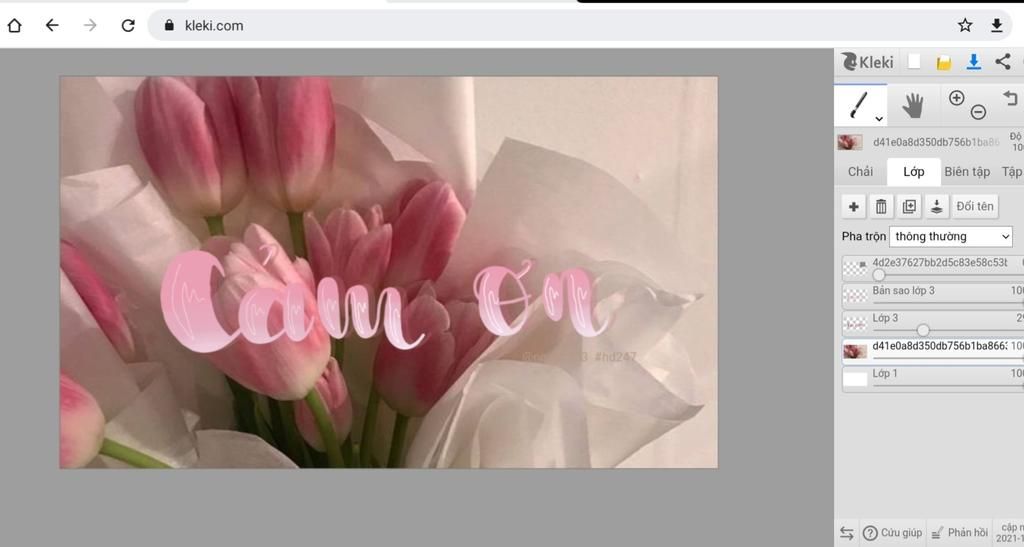
Task: Click the current layer preview thumbnail
Action: pos(850,142)
